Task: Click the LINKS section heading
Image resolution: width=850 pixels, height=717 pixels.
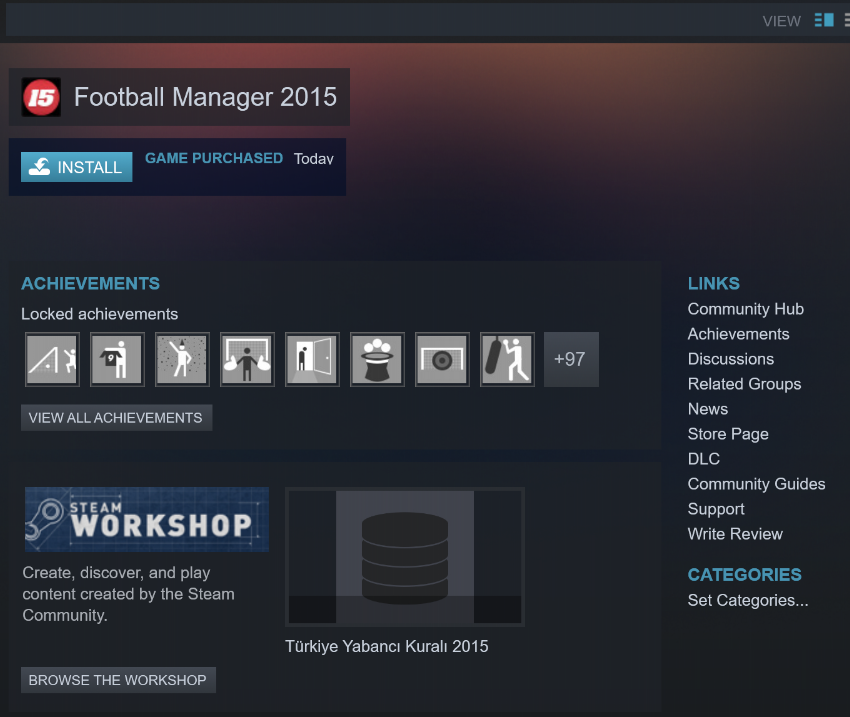Action: coord(713,283)
